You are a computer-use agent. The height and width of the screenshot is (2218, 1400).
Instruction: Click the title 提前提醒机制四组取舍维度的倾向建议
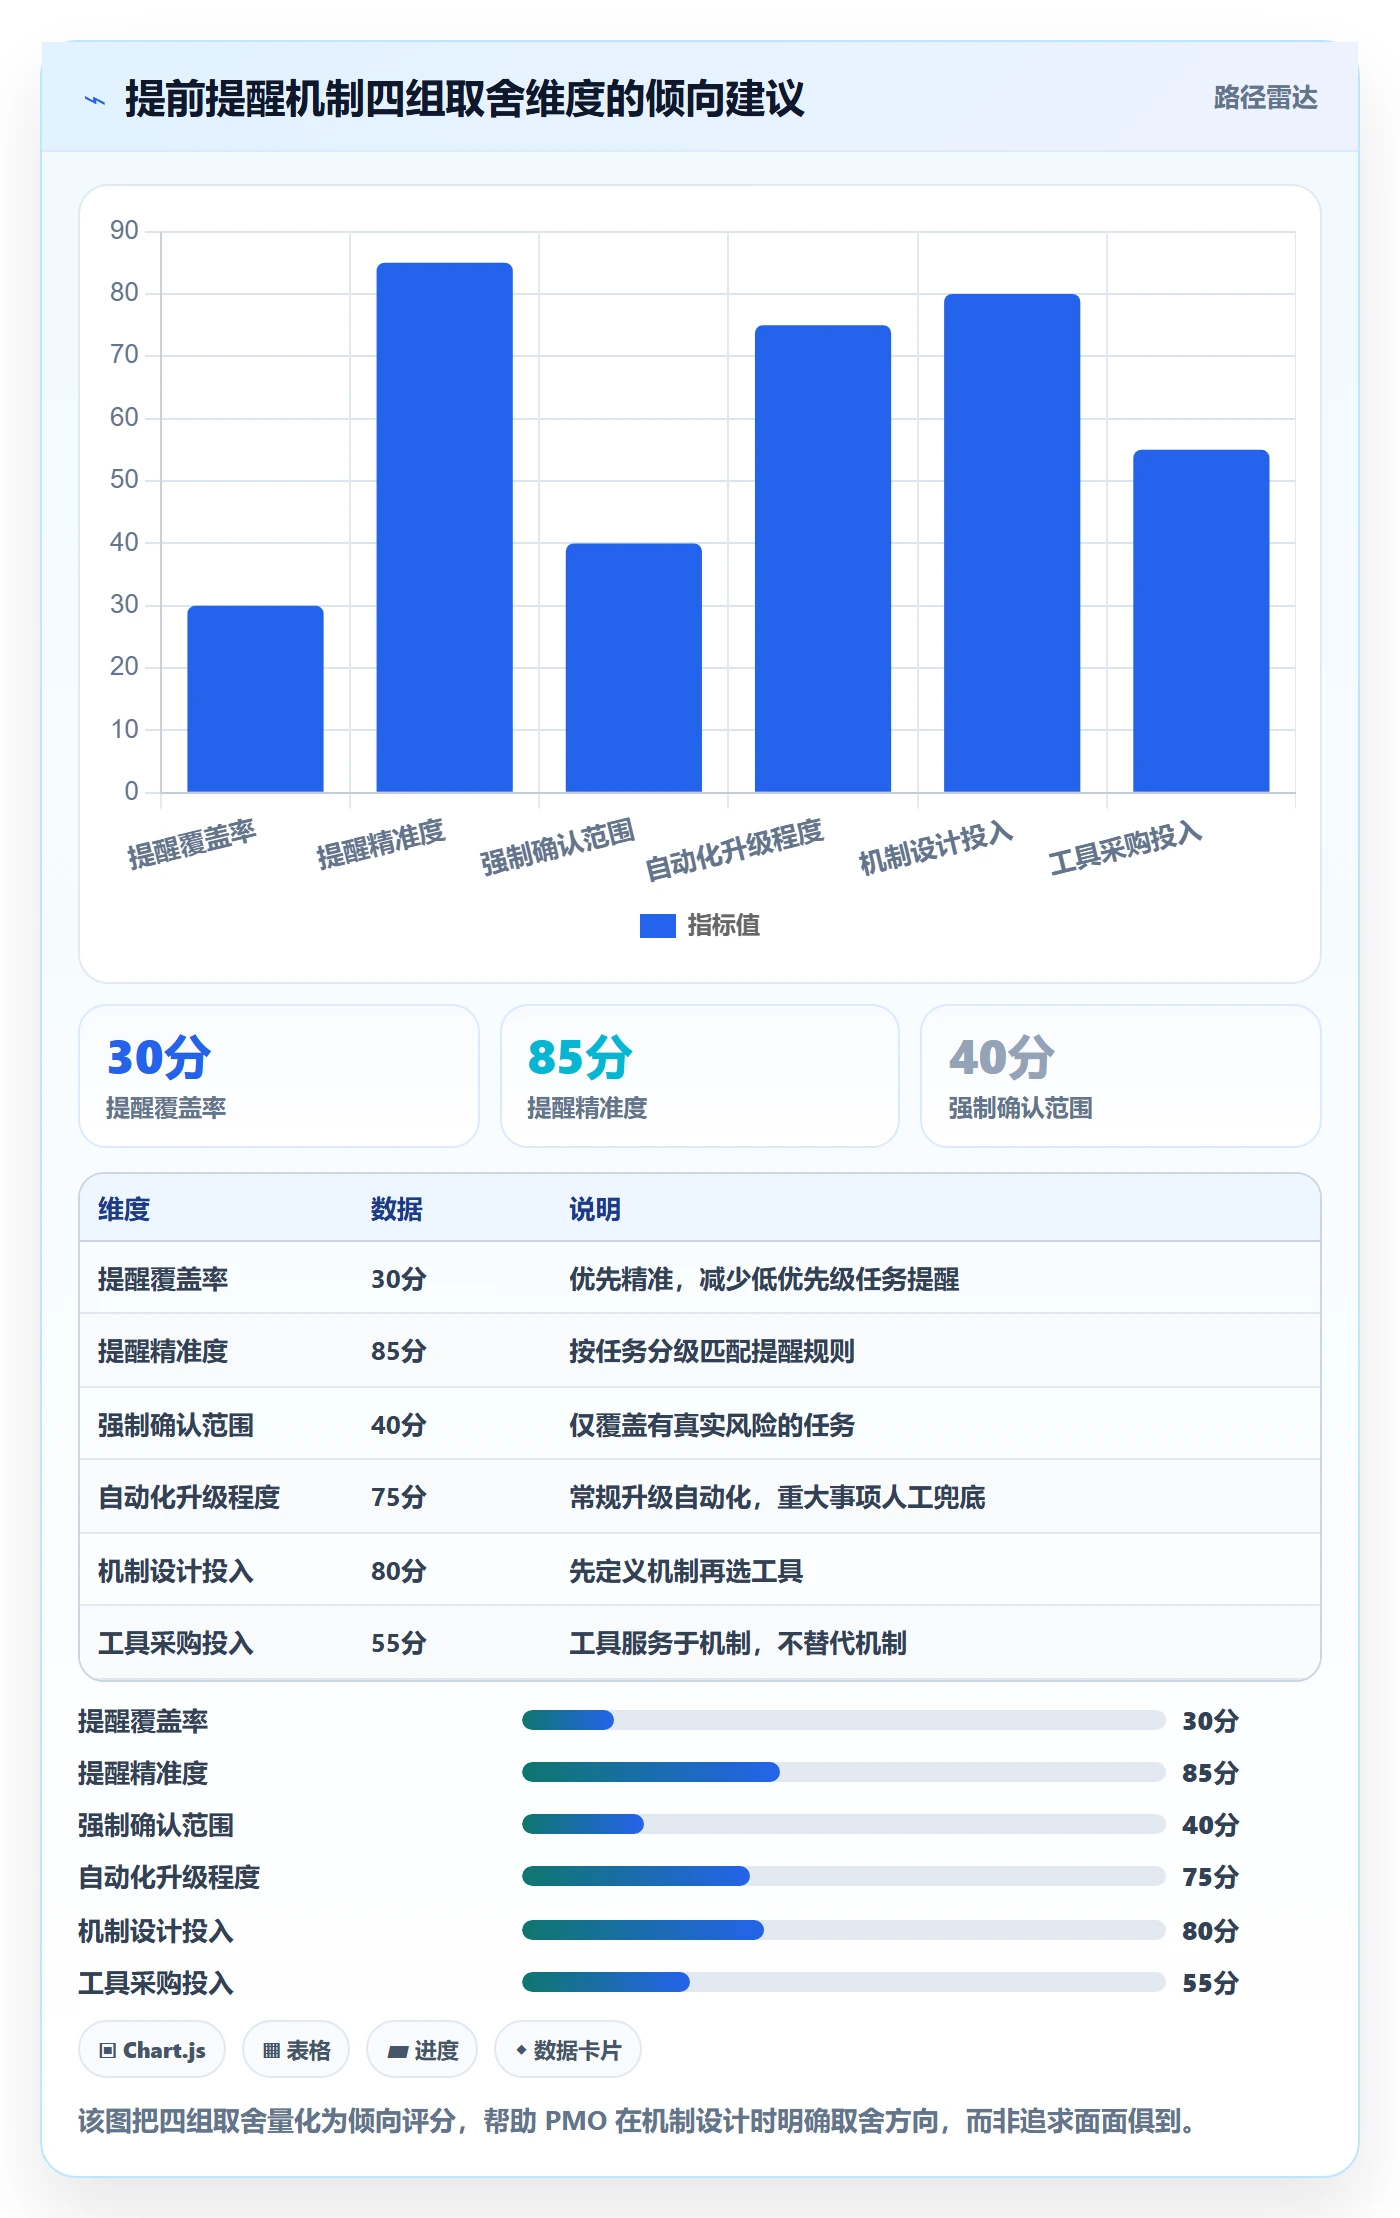[x=465, y=99]
